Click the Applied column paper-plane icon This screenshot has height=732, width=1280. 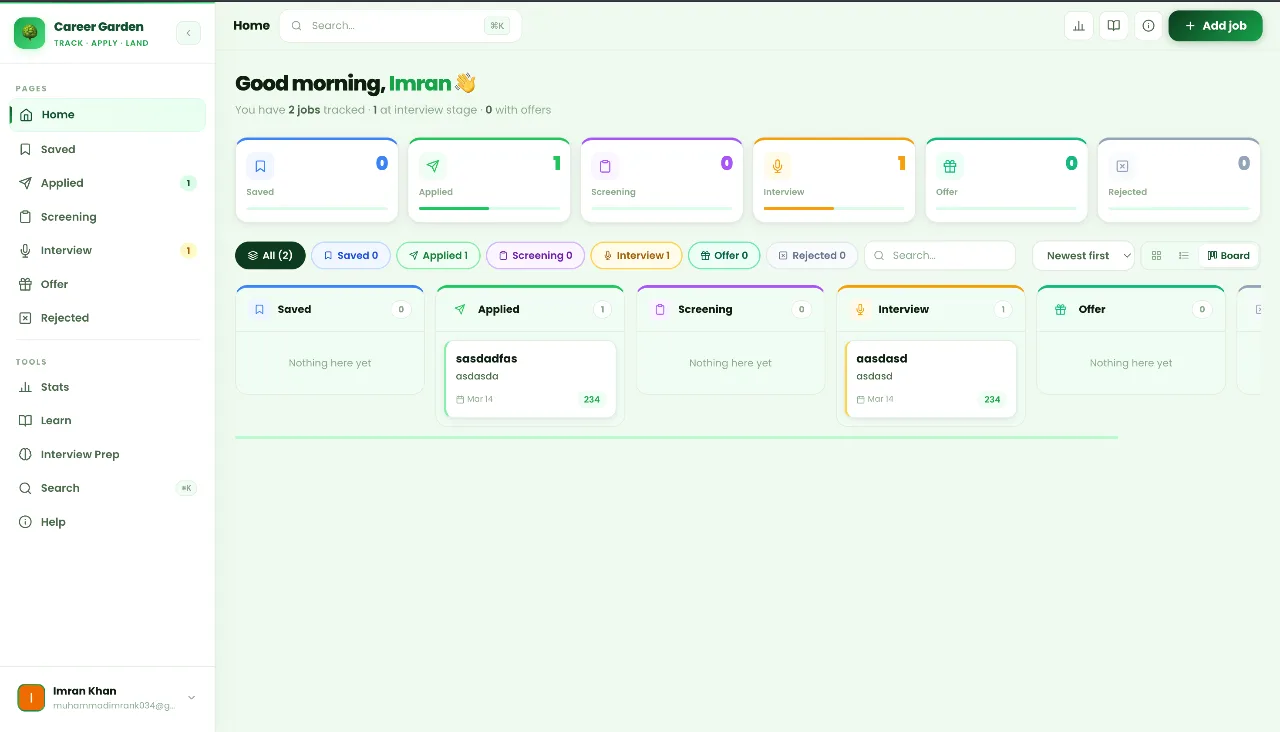460,310
